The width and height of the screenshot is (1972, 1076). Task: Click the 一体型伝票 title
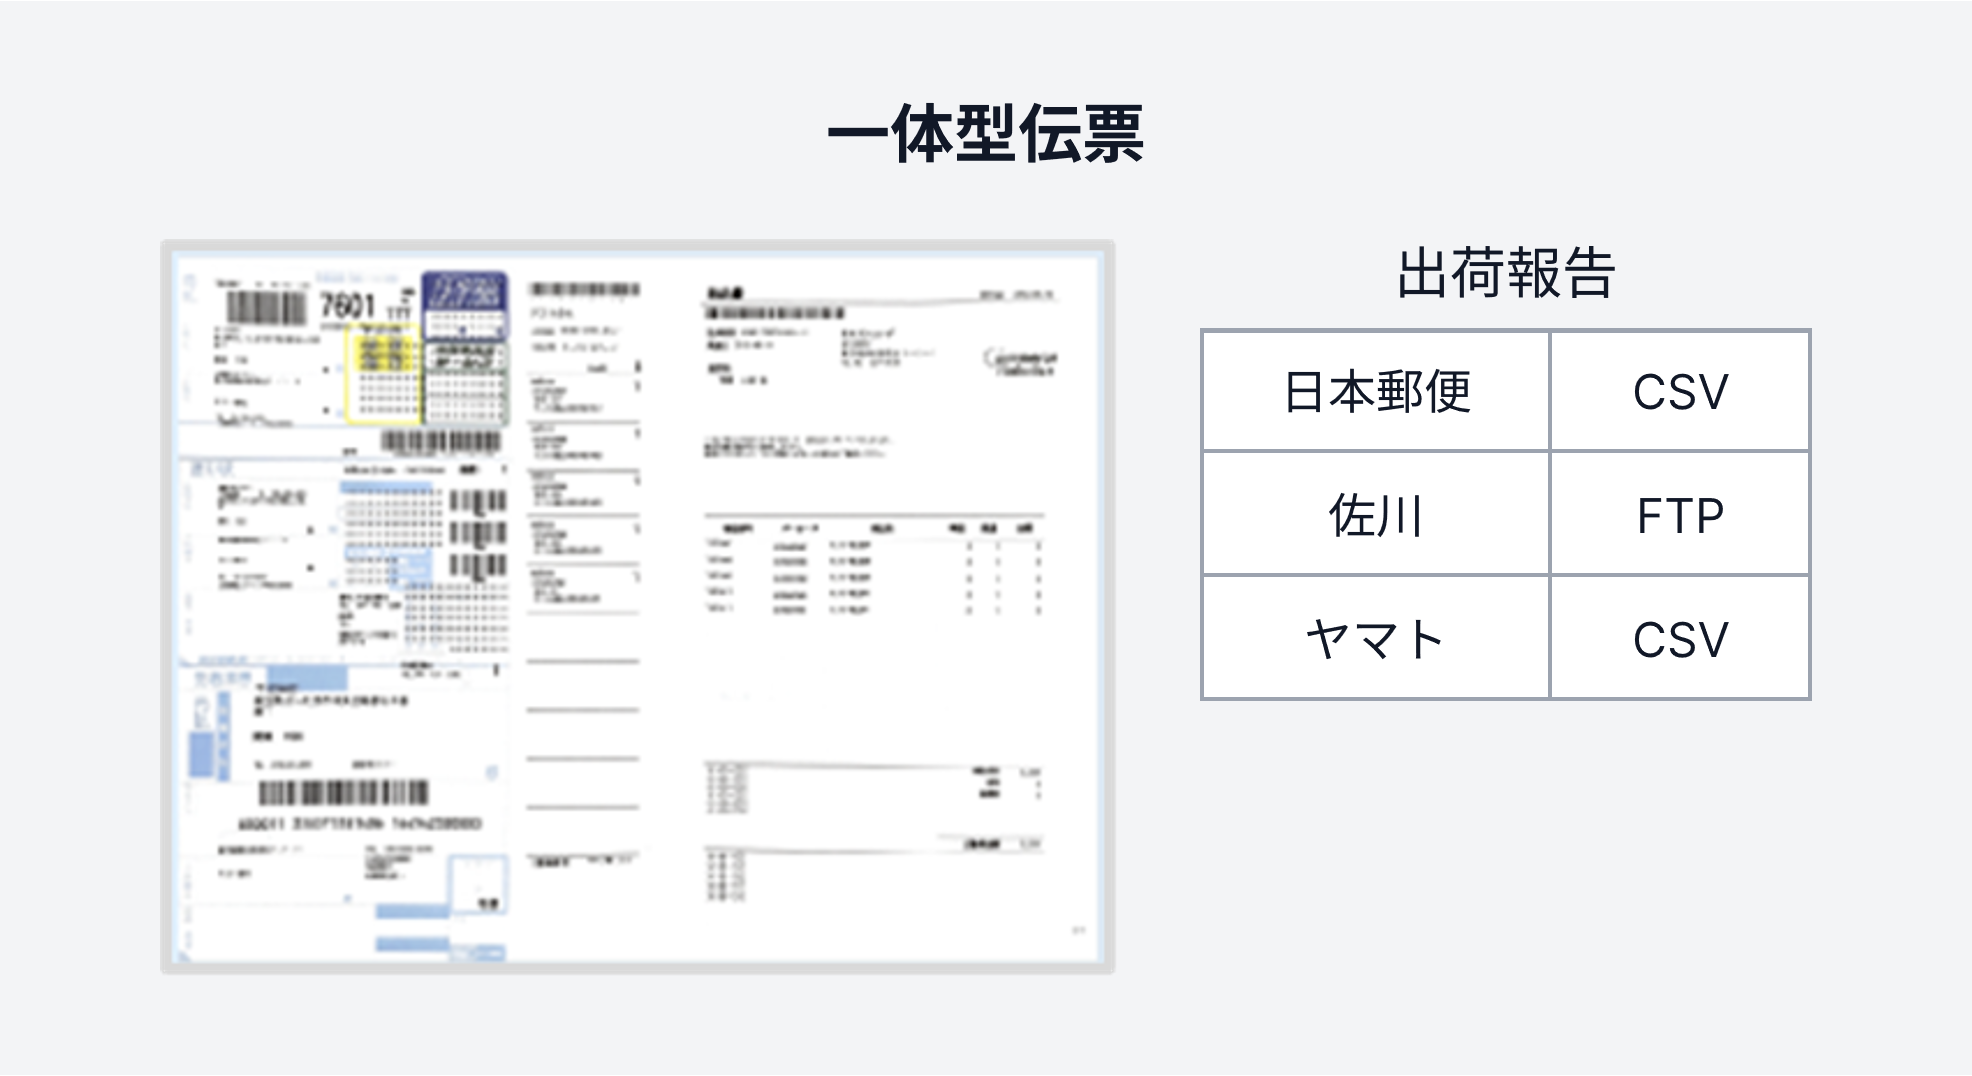click(x=985, y=133)
